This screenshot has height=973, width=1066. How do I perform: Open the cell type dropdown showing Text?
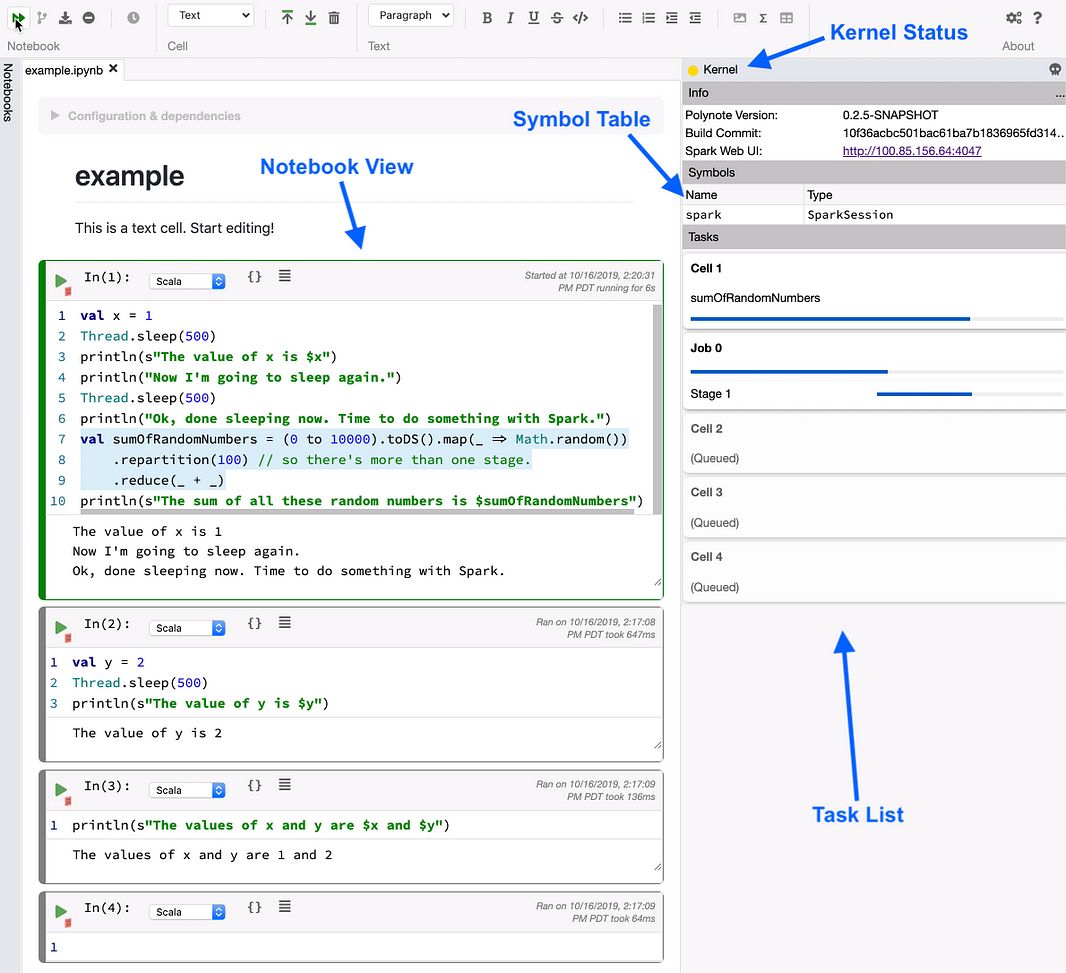click(x=211, y=16)
